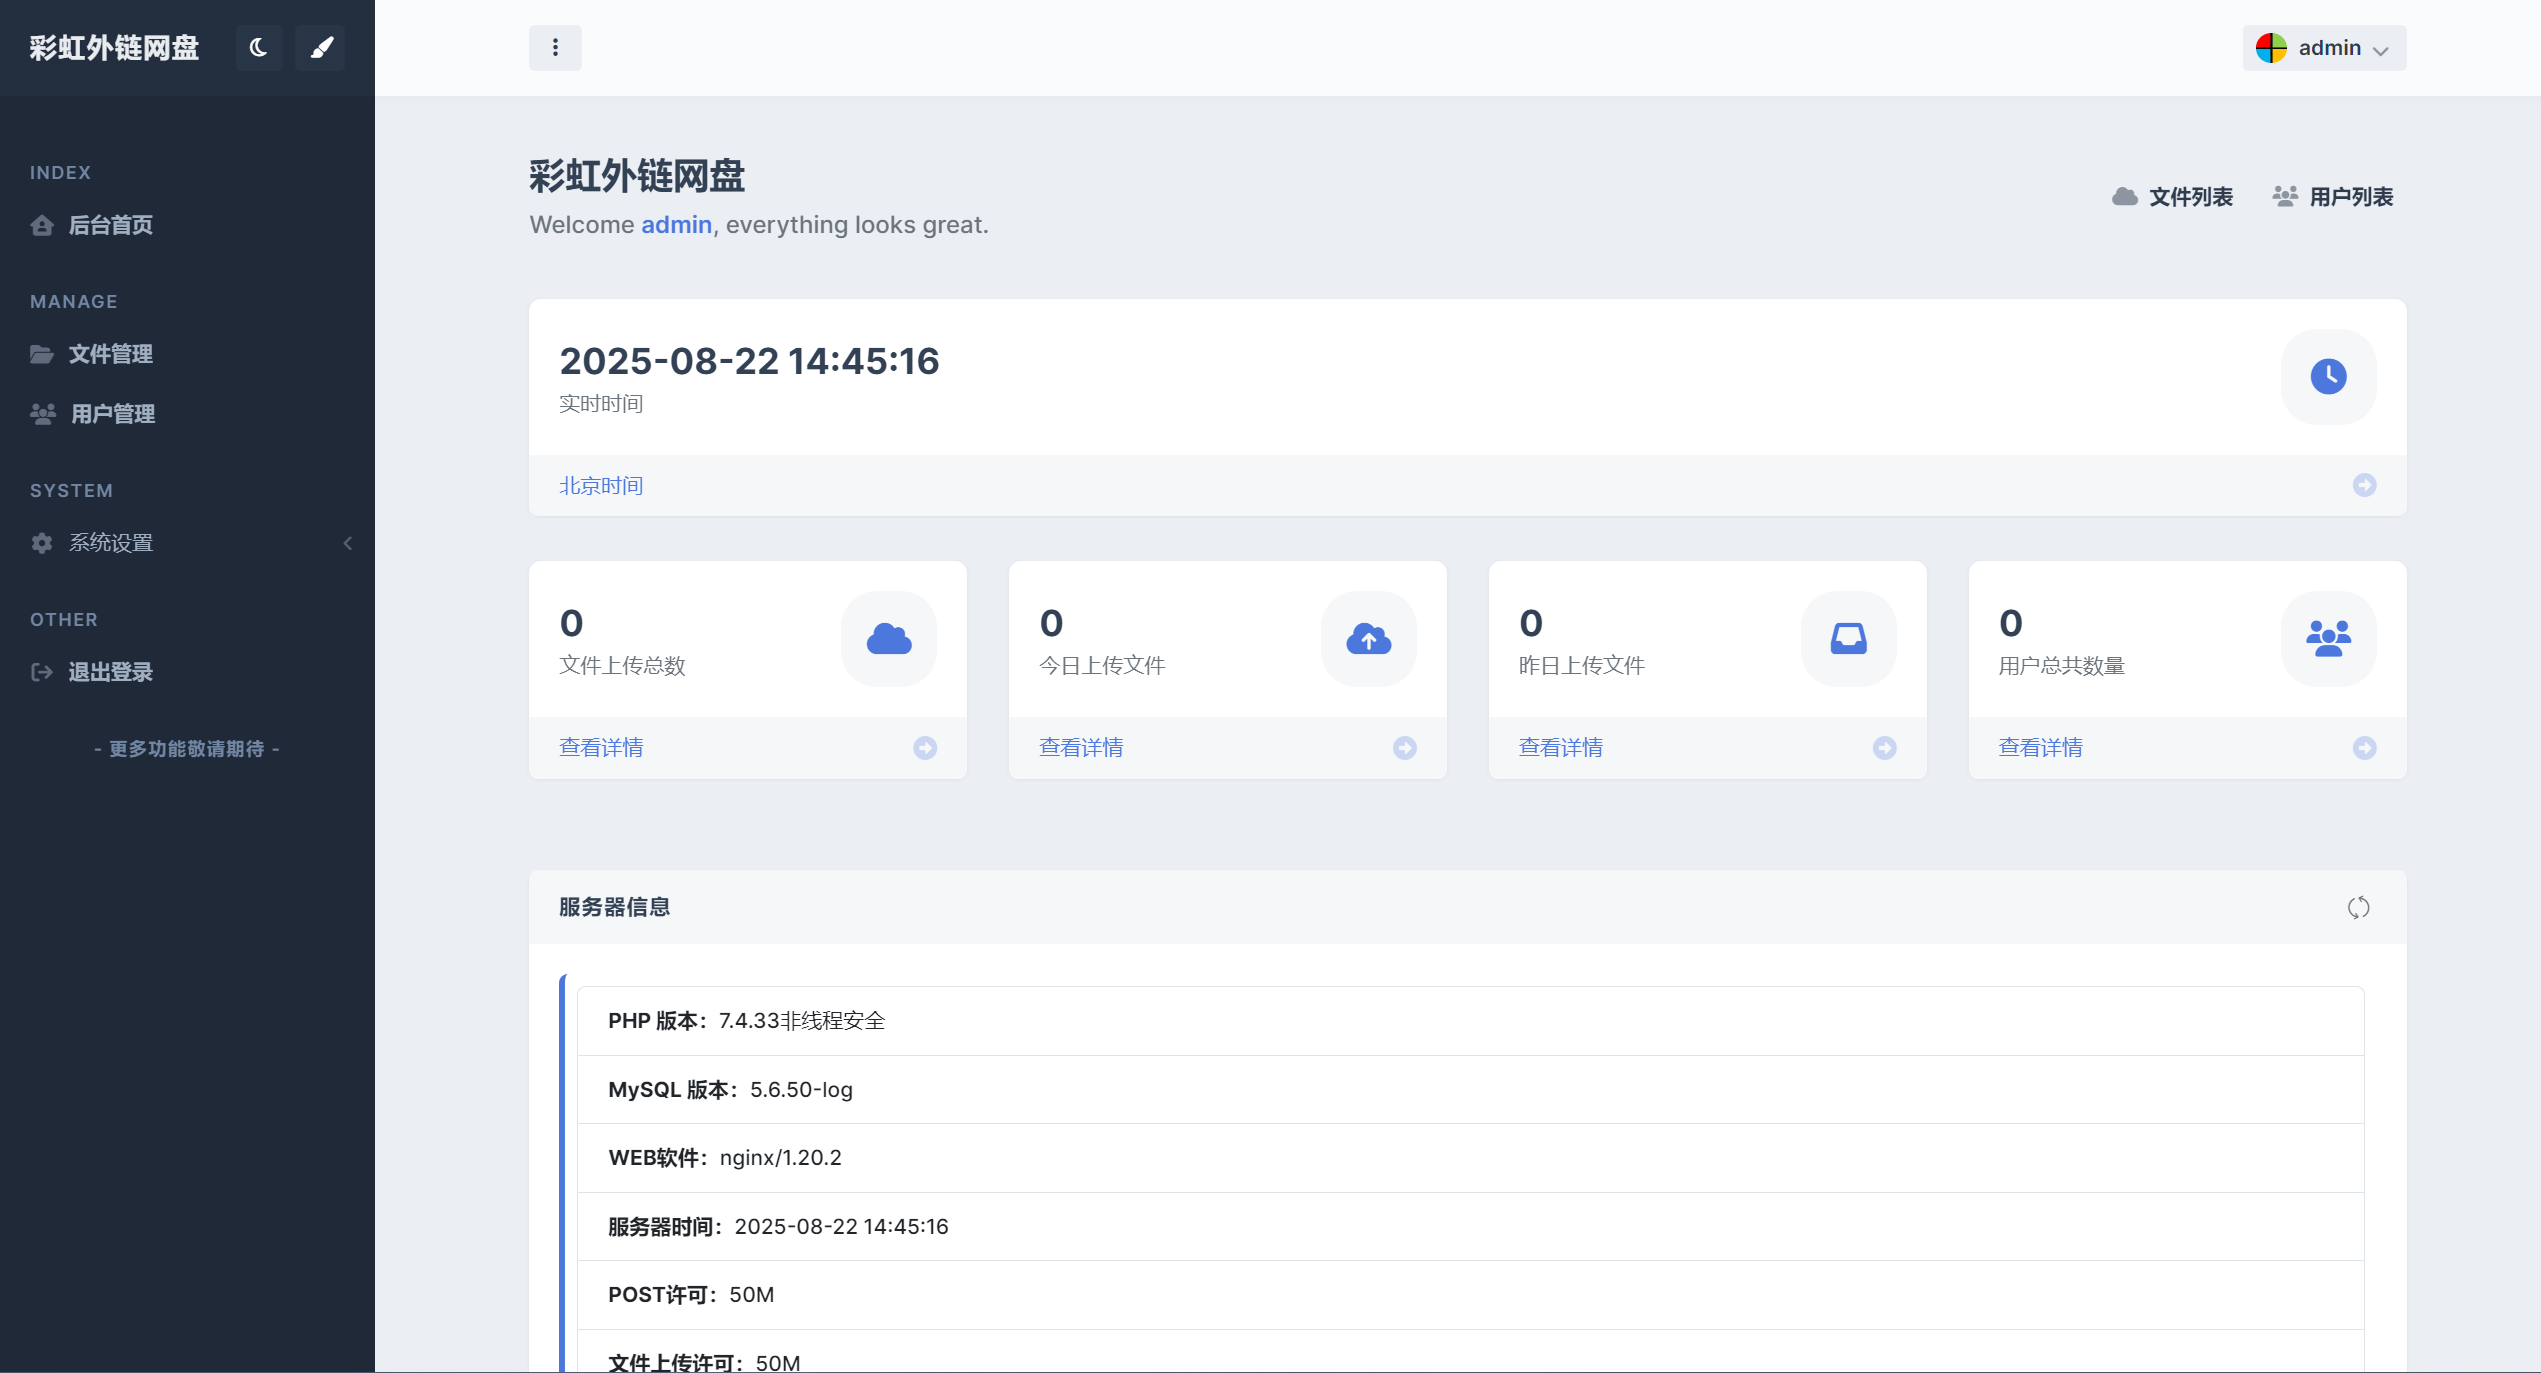Image resolution: width=2541 pixels, height=1373 pixels.
Task: Click the inbox icon for 昨日上传文件
Action: pos(1848,639)
